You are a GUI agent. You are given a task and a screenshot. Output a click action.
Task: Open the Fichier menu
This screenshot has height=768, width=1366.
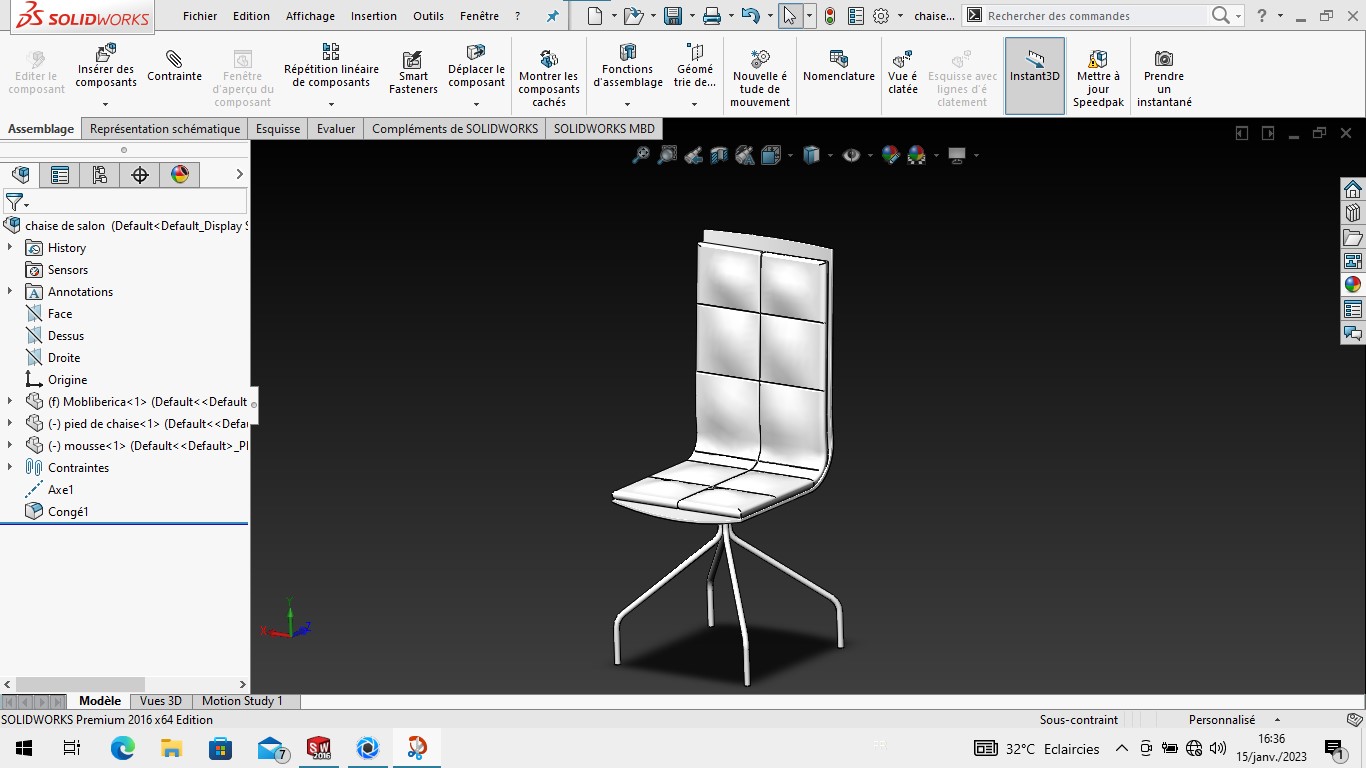tap(200, 16)
